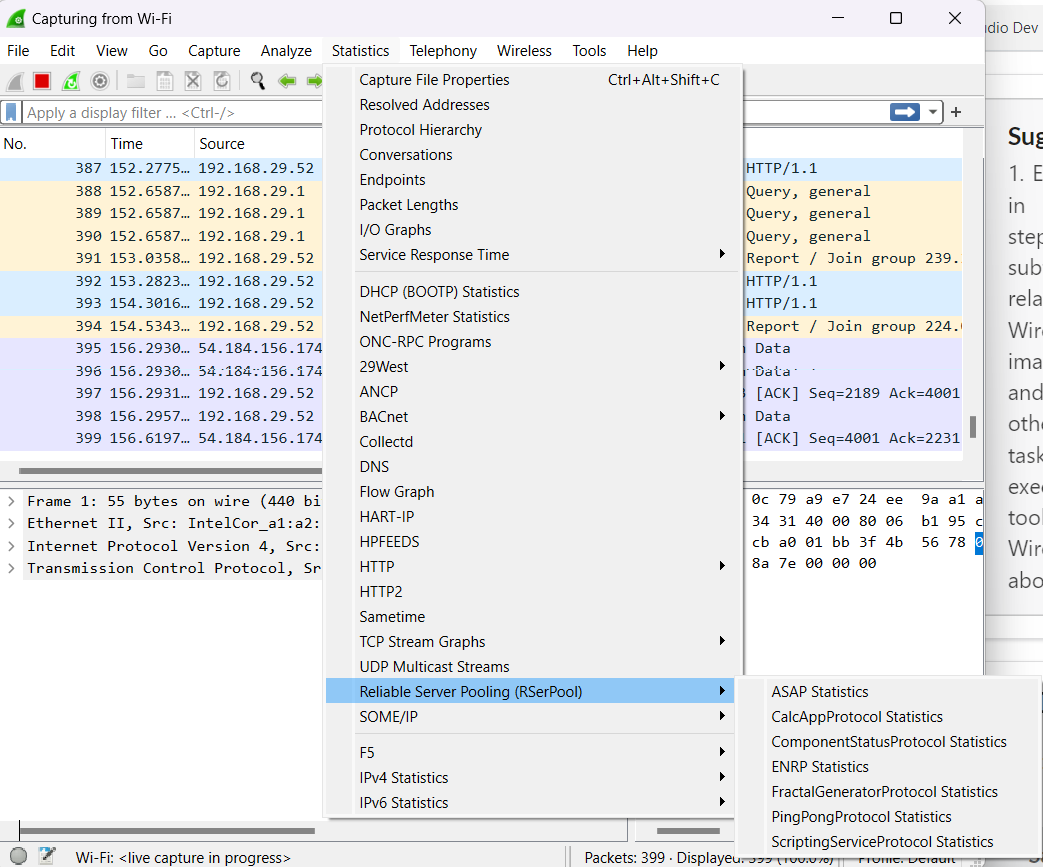Restart the current capture via green fin icon

71,81
